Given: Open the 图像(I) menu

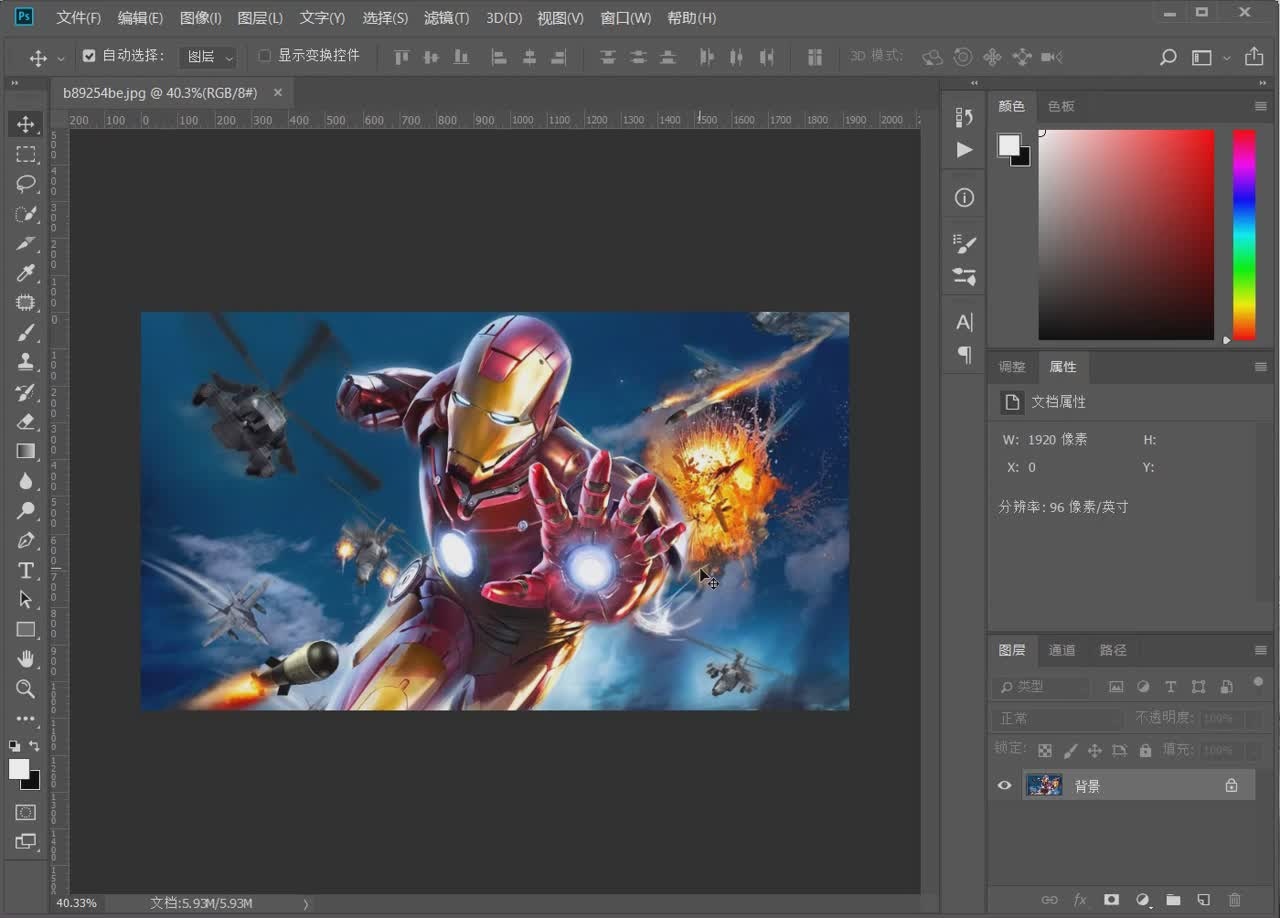Looking at the screenshot, I should [x=201, y=18].
